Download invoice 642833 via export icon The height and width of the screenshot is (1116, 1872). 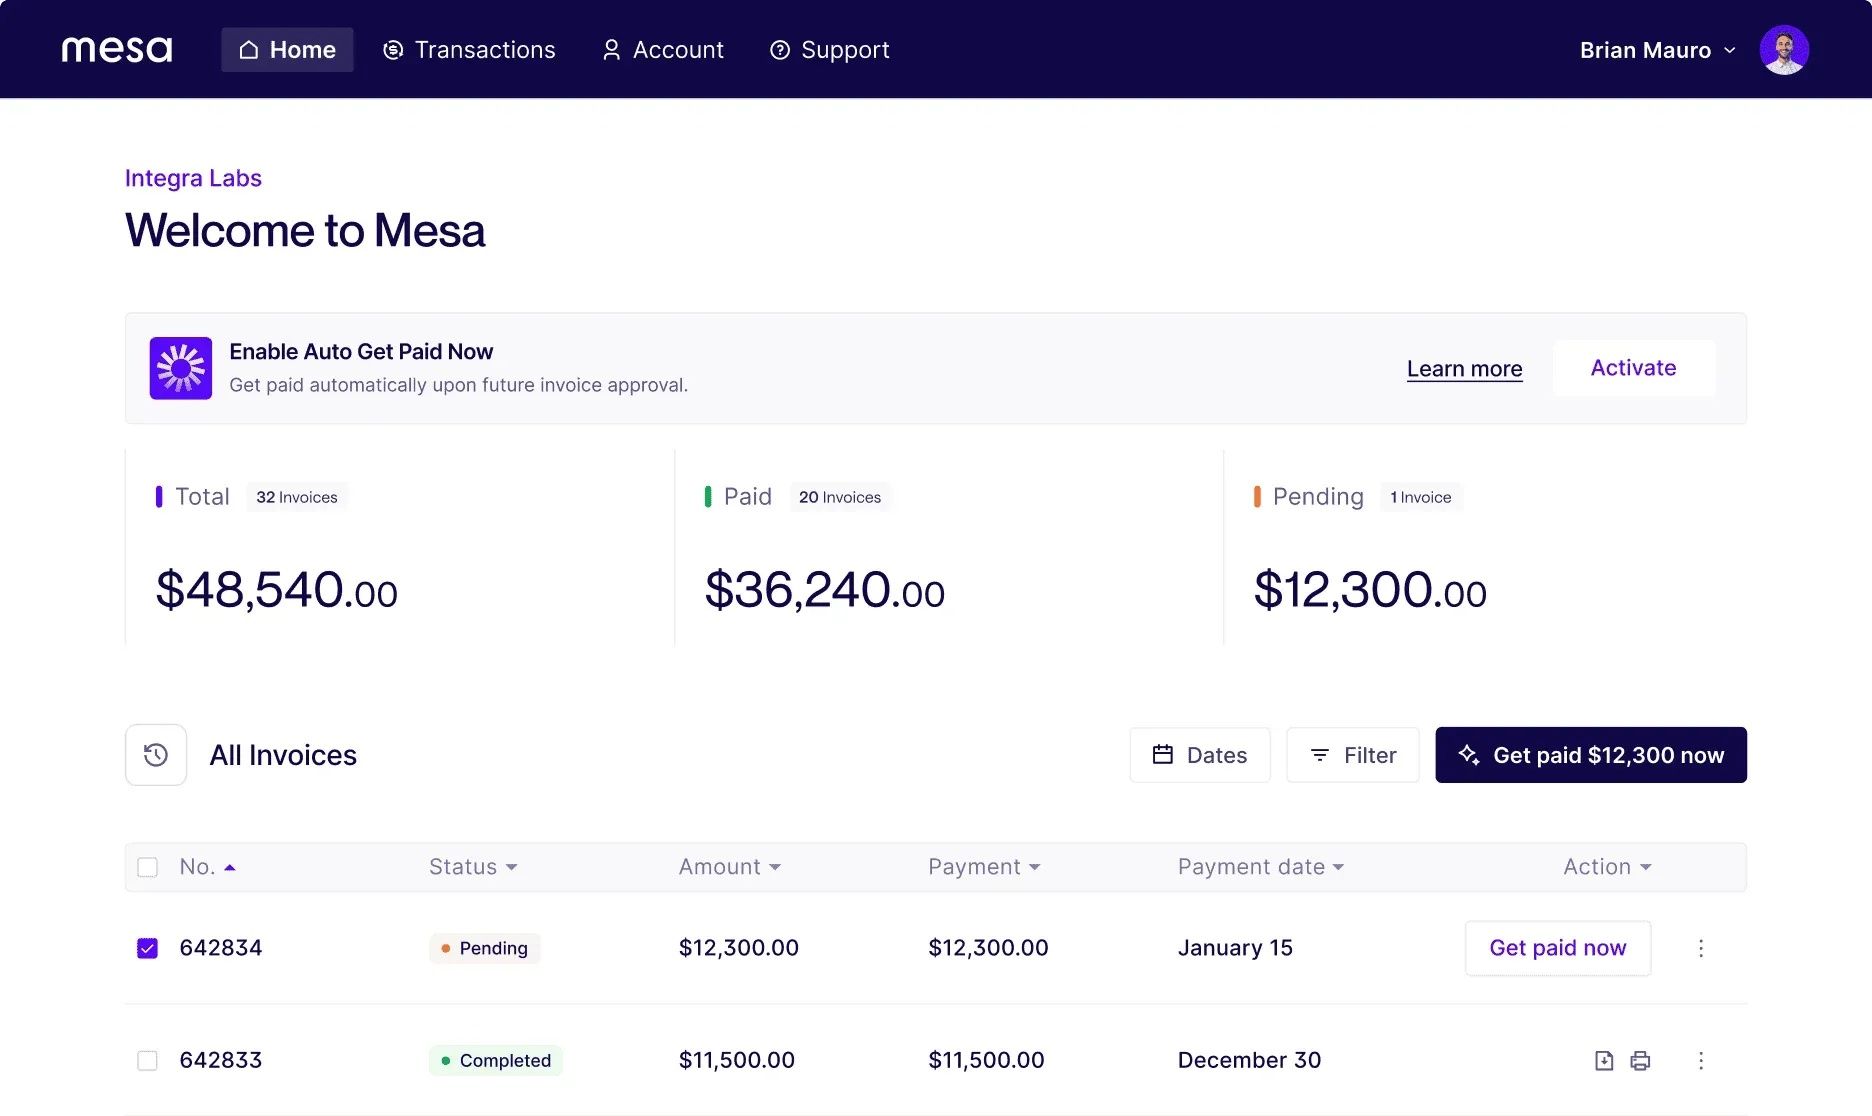(1603, 1060)
